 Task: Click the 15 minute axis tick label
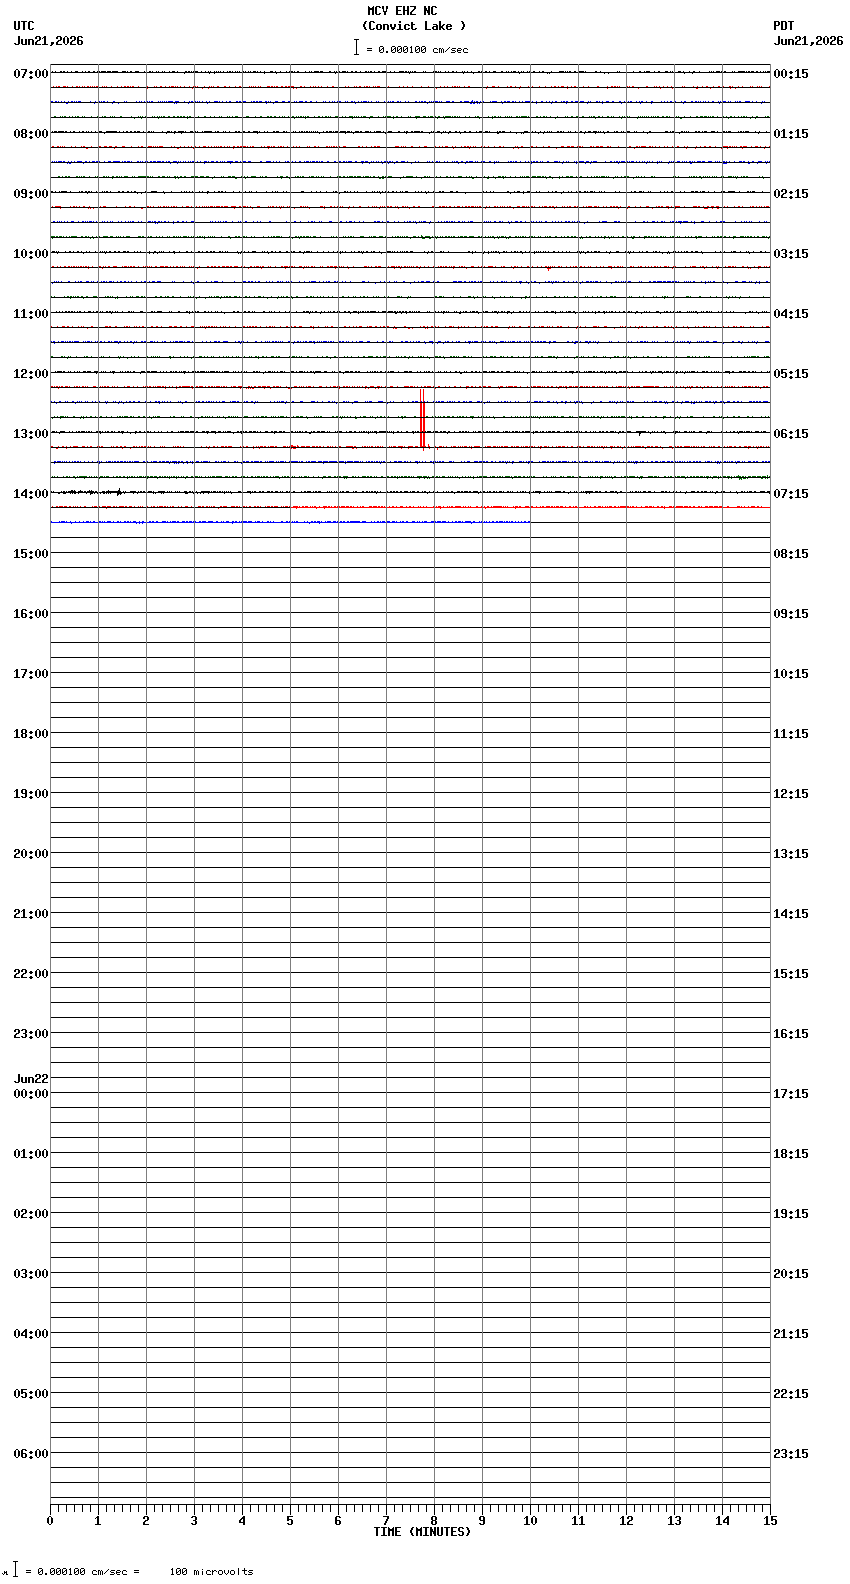(x=770, y=1521)
